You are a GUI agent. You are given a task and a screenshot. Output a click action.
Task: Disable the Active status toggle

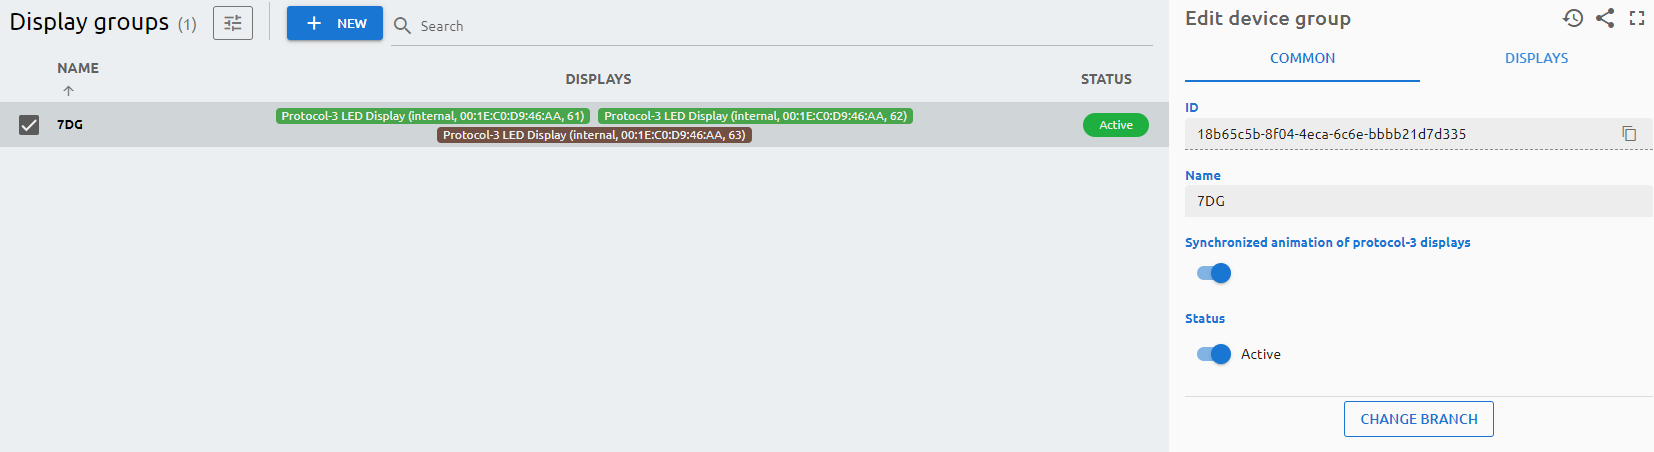(1214, 354)
